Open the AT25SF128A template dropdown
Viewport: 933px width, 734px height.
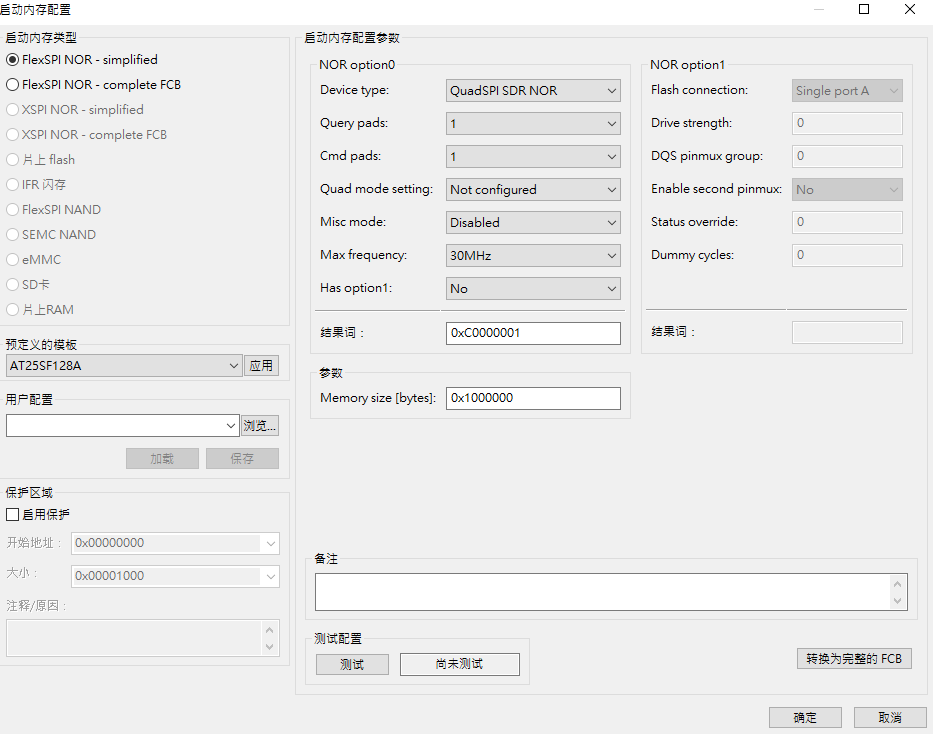point(122,365)
